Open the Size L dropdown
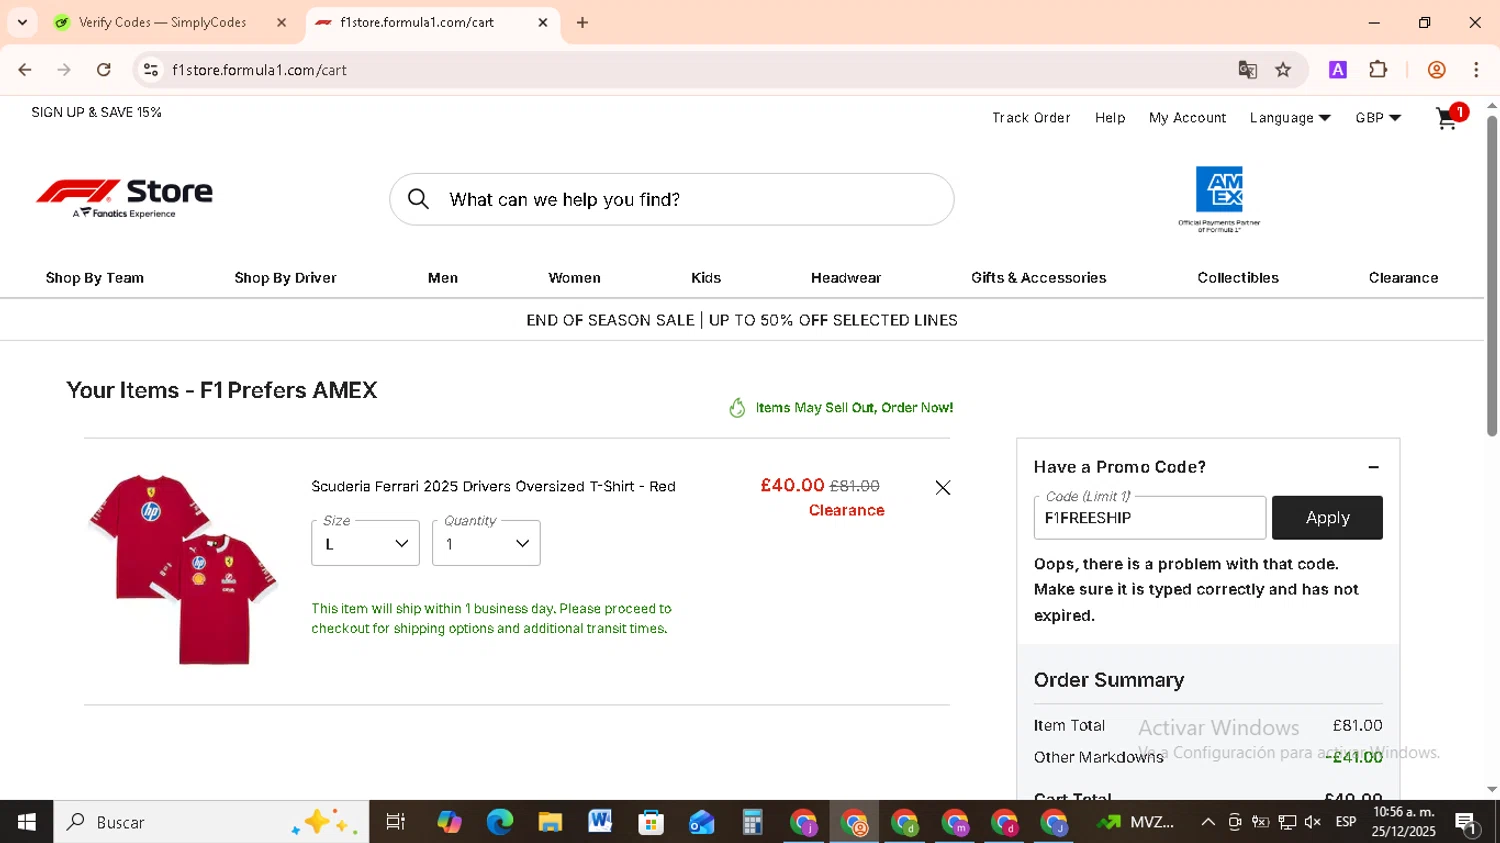This screenshot has width=1500, height=843. tap(365, 543)
